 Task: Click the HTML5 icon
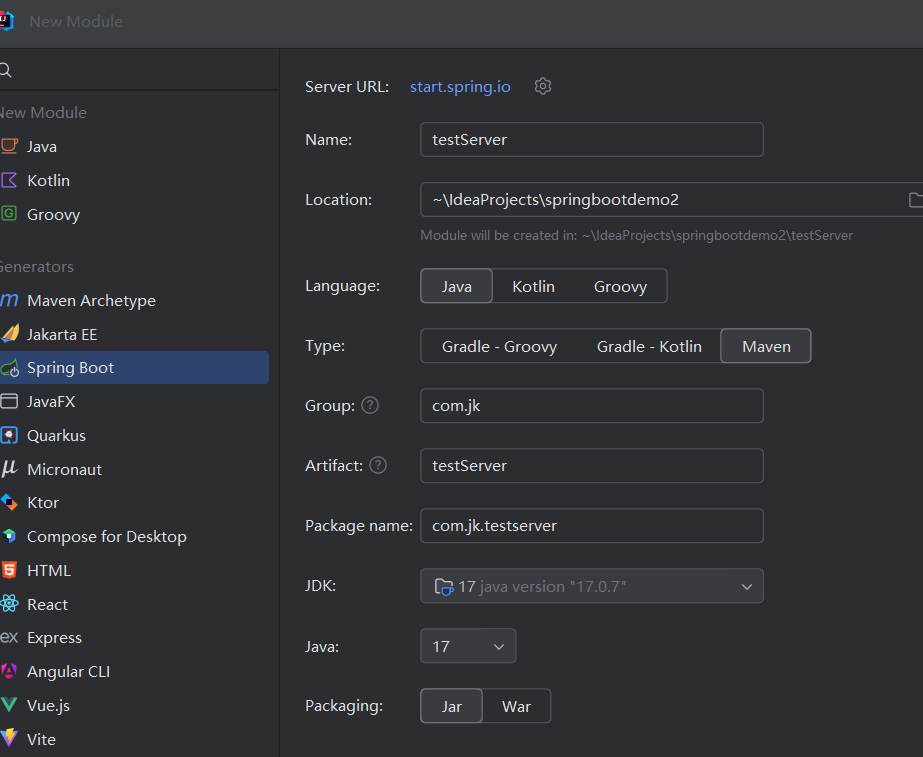click(x=9, y=570)
